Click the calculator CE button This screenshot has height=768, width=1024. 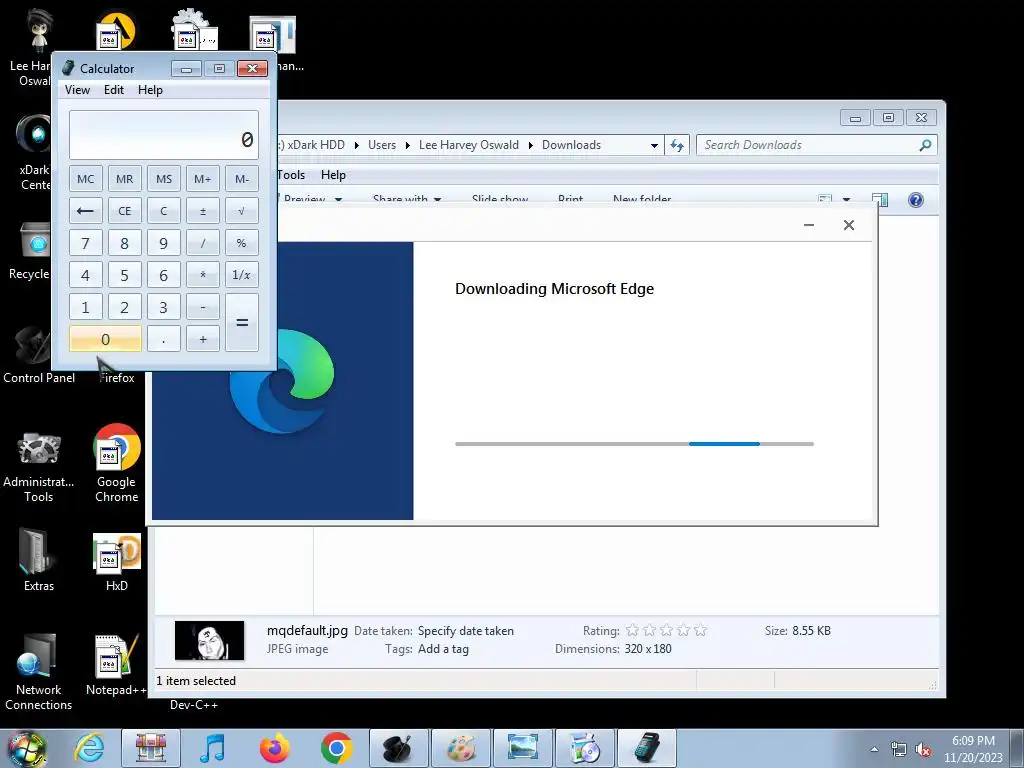click(125, 211)
